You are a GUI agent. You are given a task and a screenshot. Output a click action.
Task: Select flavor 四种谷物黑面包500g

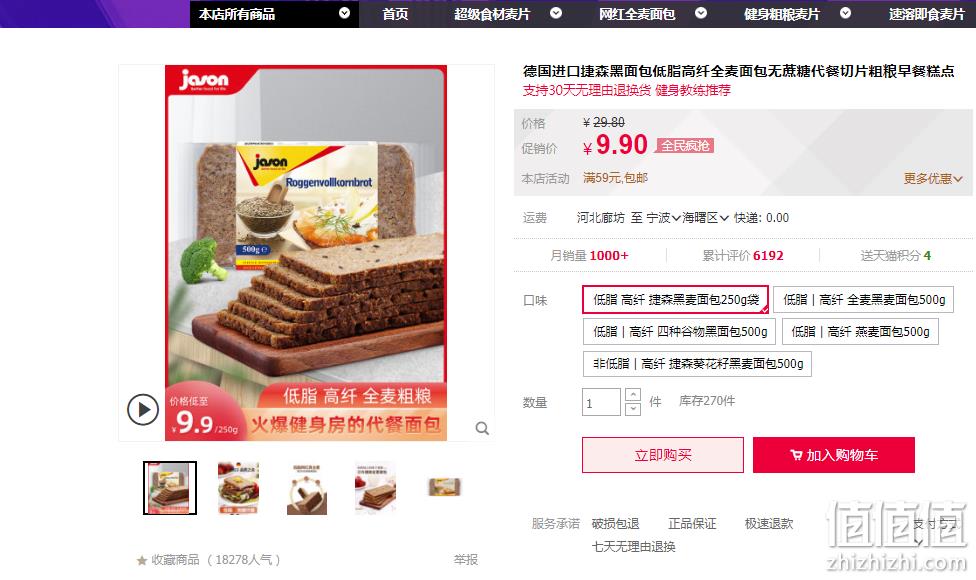coord(679,332)
